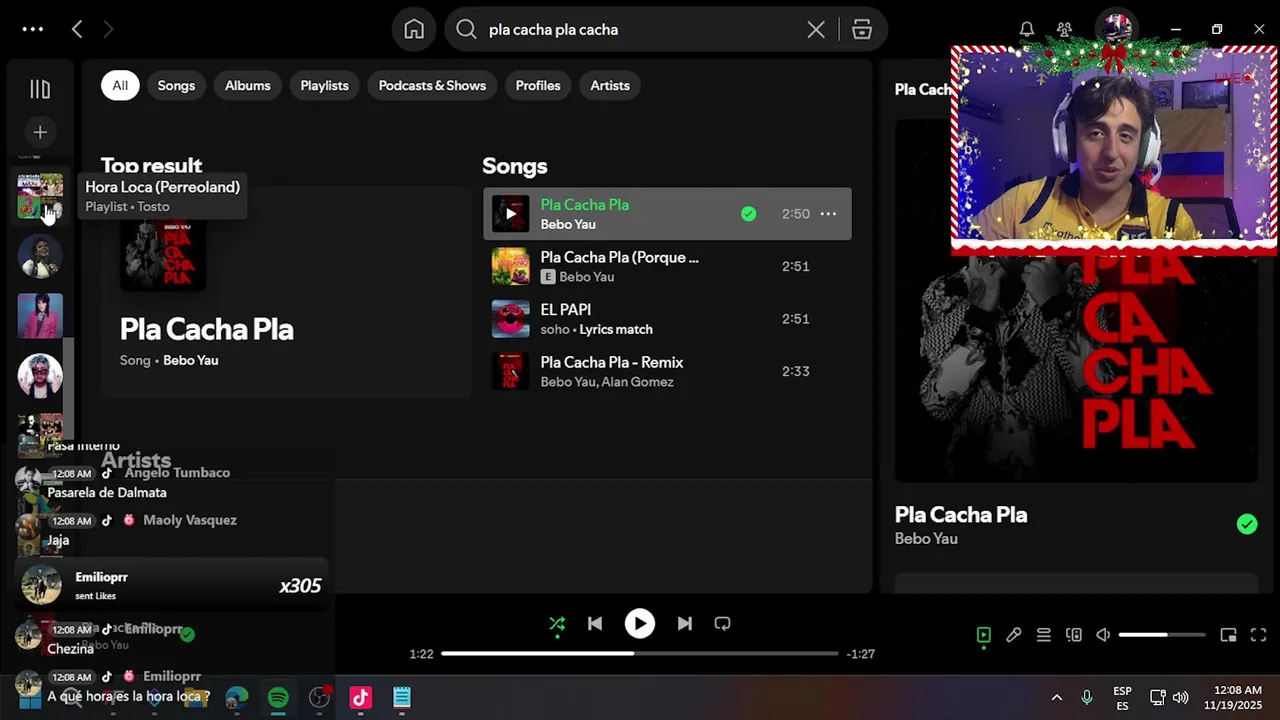Expand Your Library sidebar
This screenshot has width=1280, height=720.
[40, 89]
